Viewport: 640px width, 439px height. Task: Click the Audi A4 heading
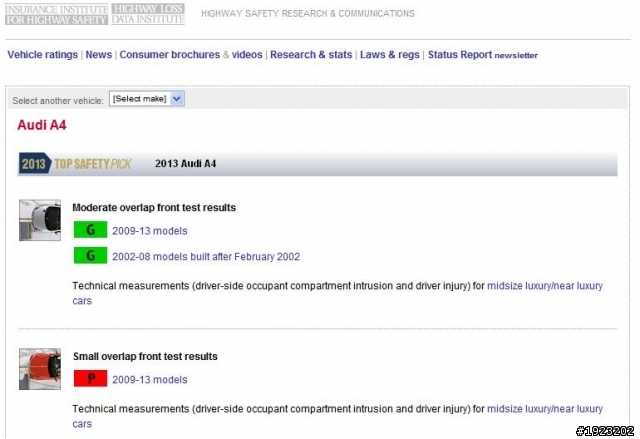click(42, 125)
